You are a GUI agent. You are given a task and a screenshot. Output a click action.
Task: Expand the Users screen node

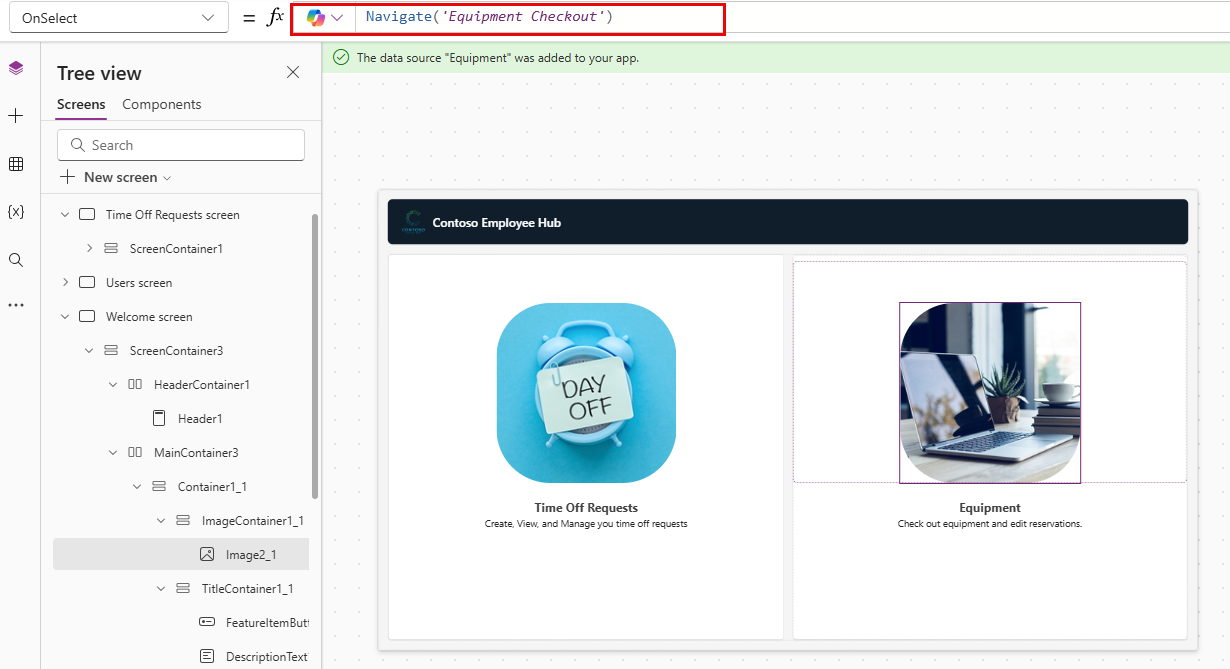click(x=65, y=283)
